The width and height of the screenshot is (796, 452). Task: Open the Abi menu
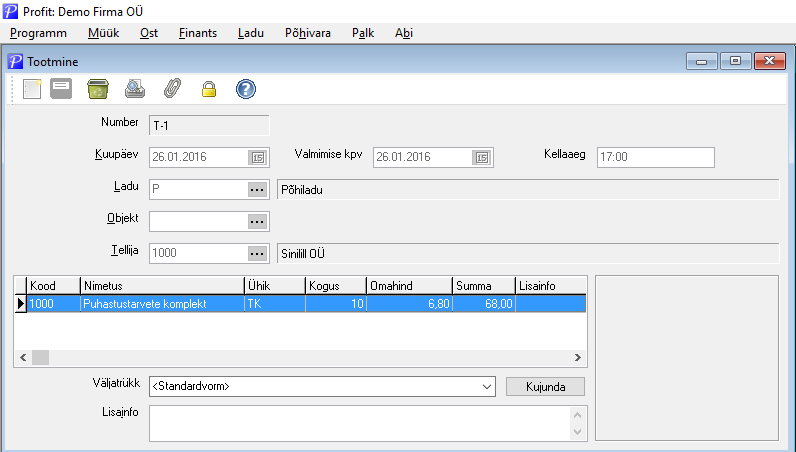coord(404,33)
